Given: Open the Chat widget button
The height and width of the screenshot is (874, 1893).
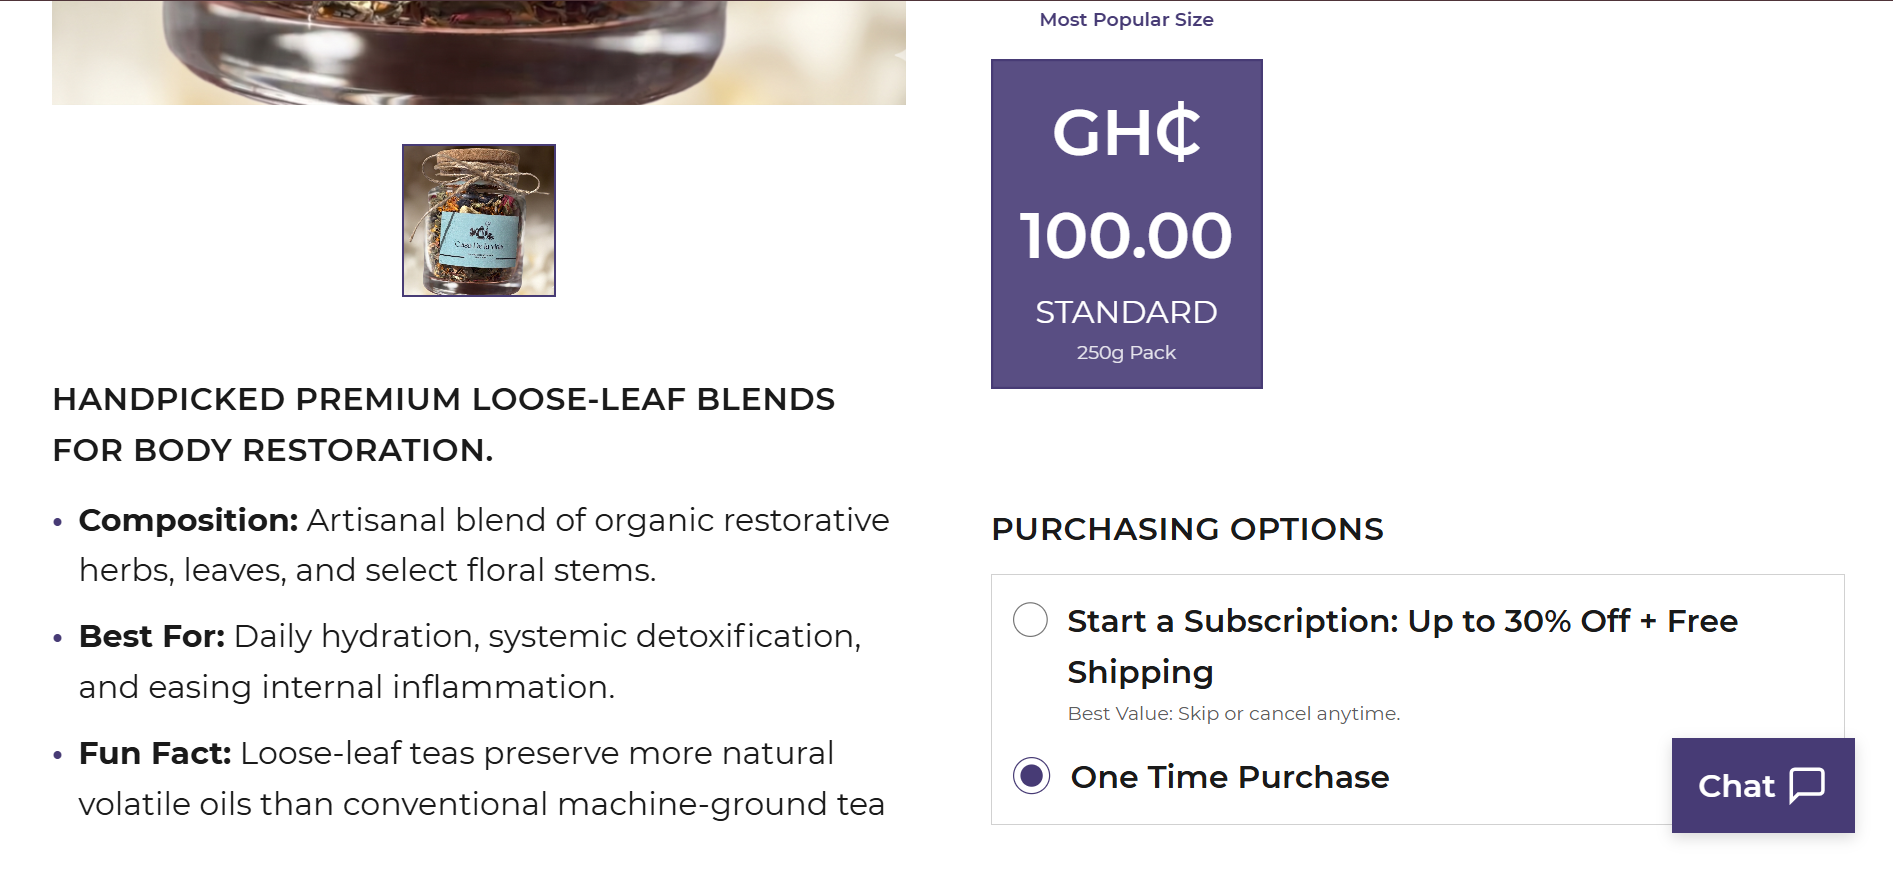Looking at the screenshot, I should 1763,786.
